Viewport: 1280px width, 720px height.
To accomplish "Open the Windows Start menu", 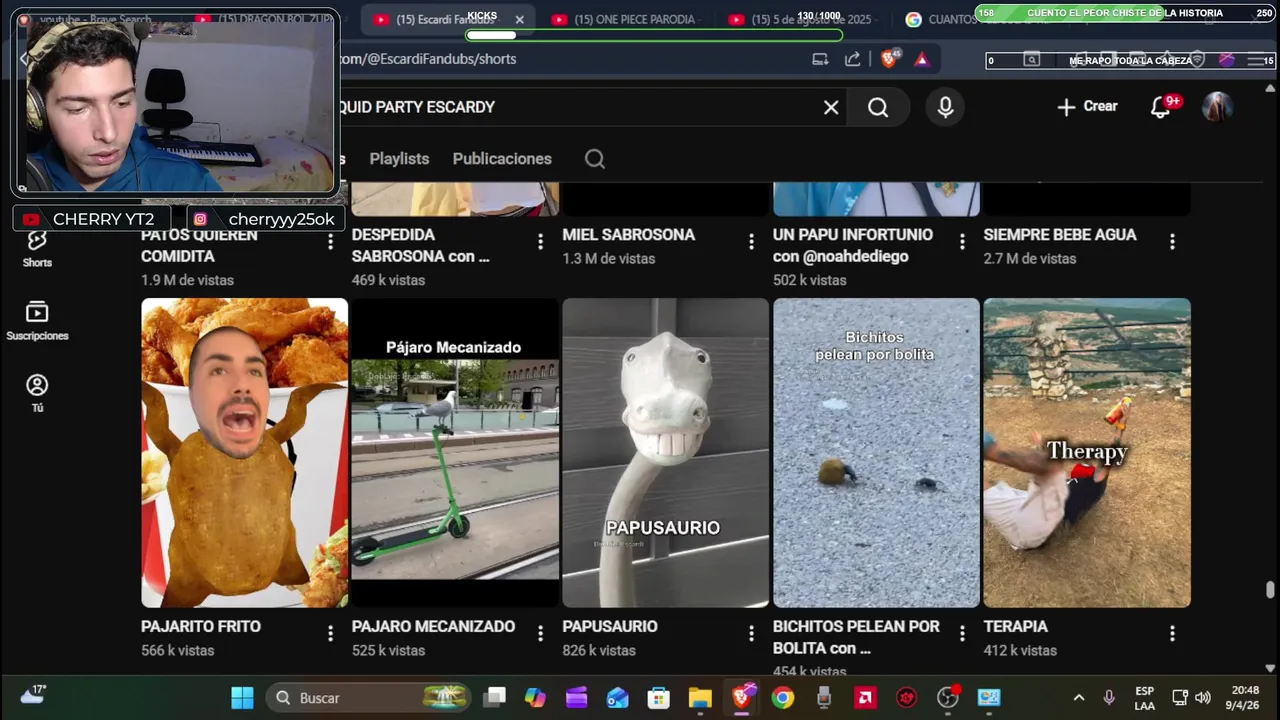I will click(242, 697).
